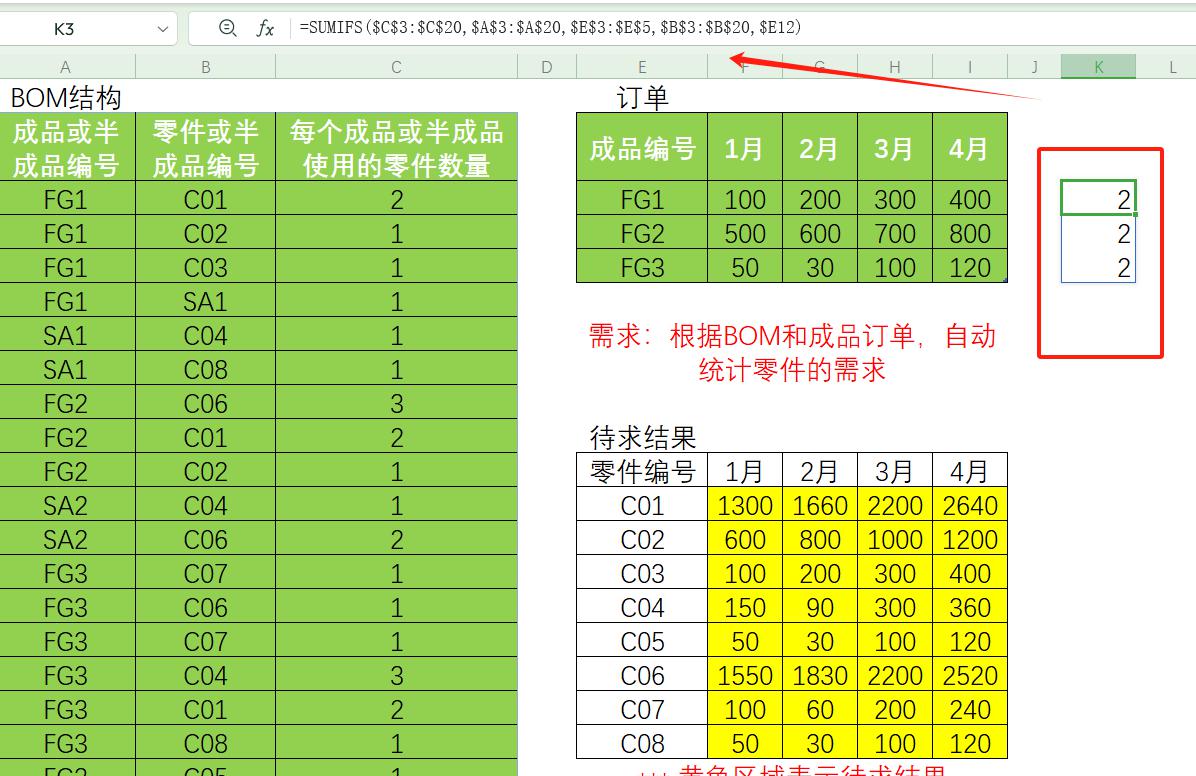
Task: Select result value 1000 for C02
Action: click(x=895, y=539)
